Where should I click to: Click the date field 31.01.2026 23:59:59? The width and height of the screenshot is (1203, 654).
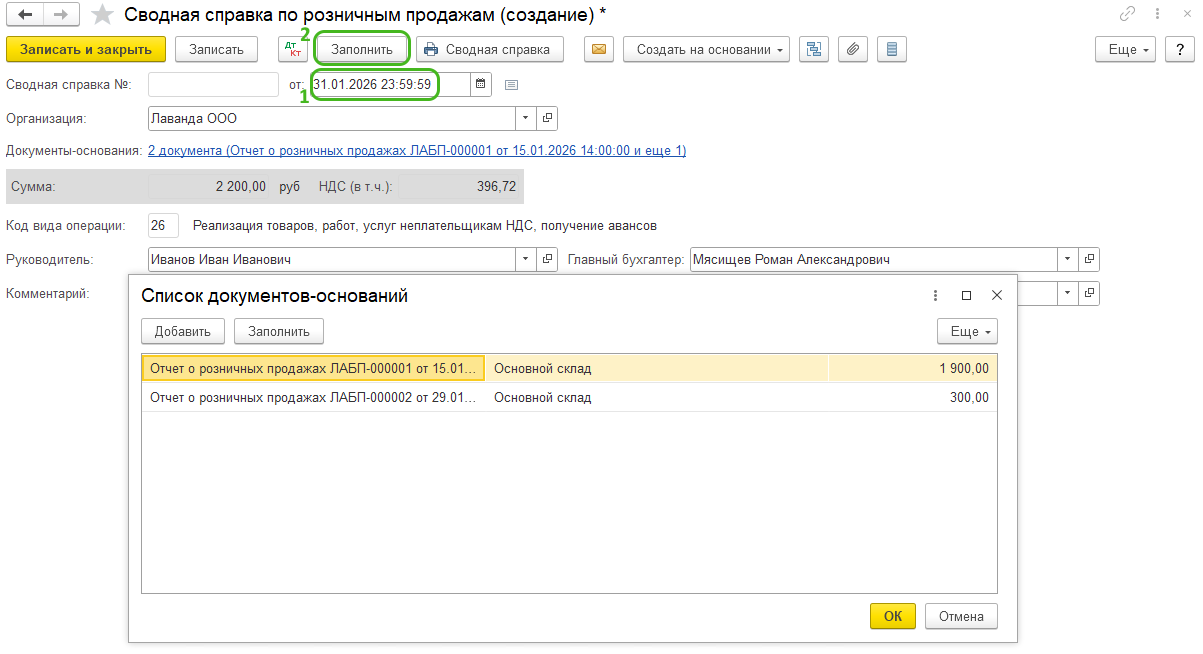391,85
